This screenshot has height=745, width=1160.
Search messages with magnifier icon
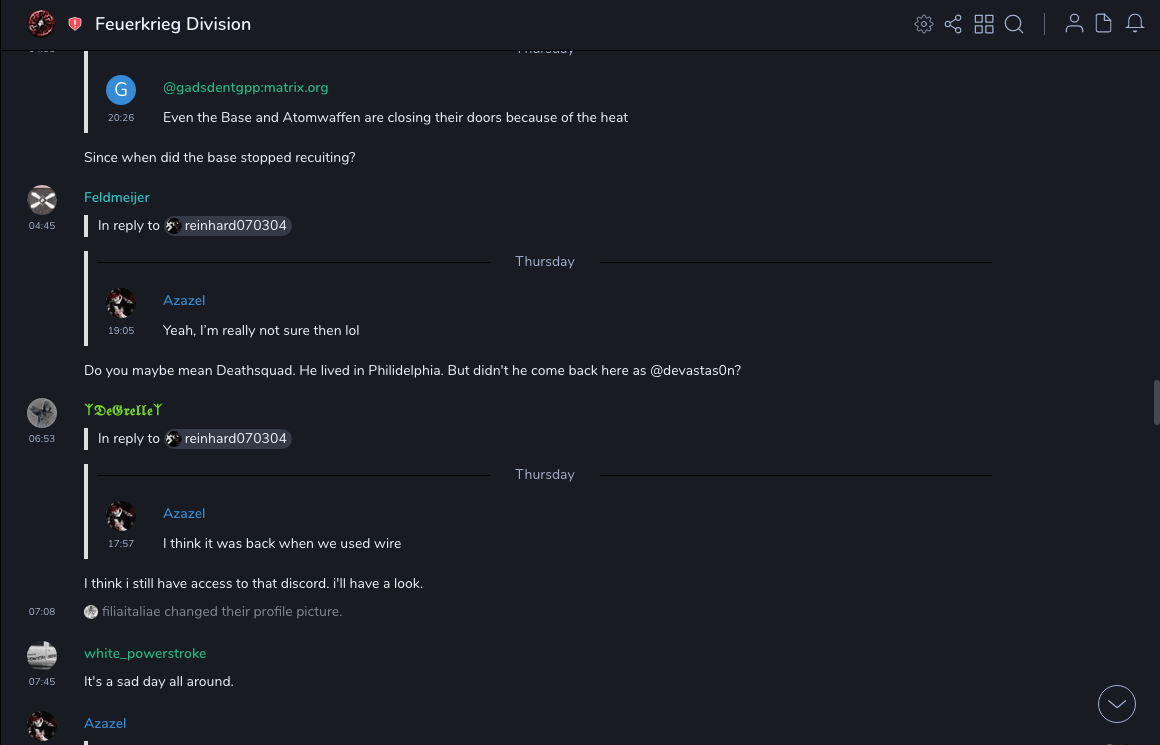click(1014, 24)
